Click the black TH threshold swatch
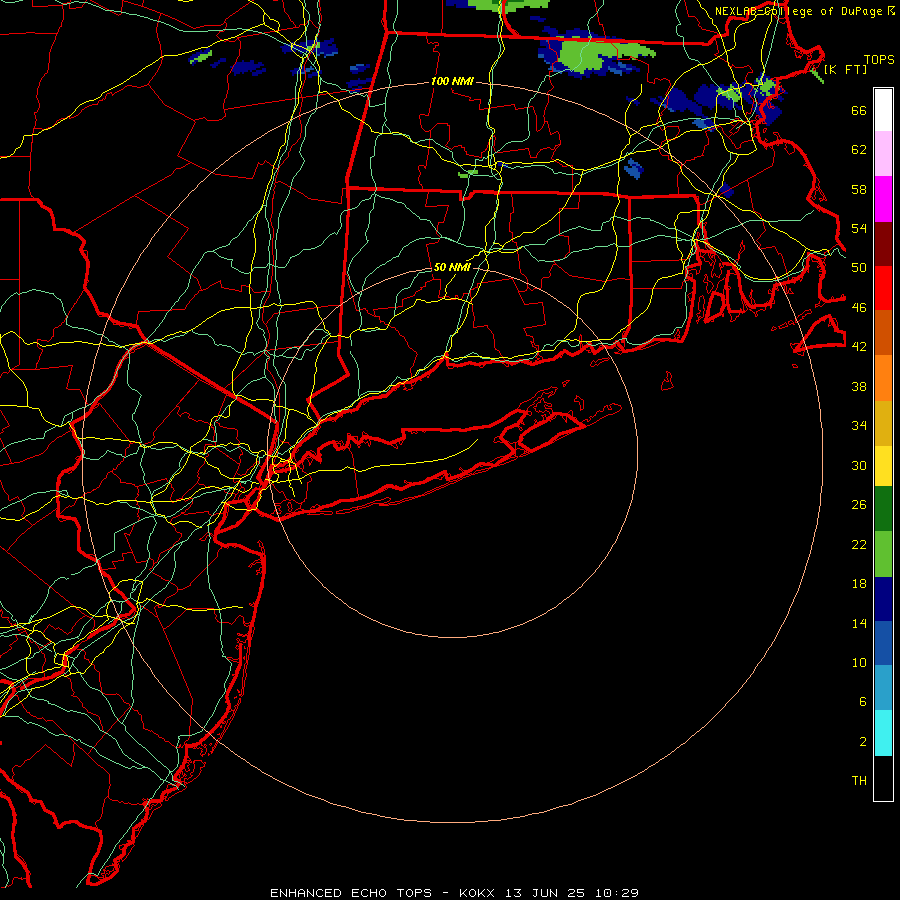This screenshot has width=900, height=900. tap(883, 778)
